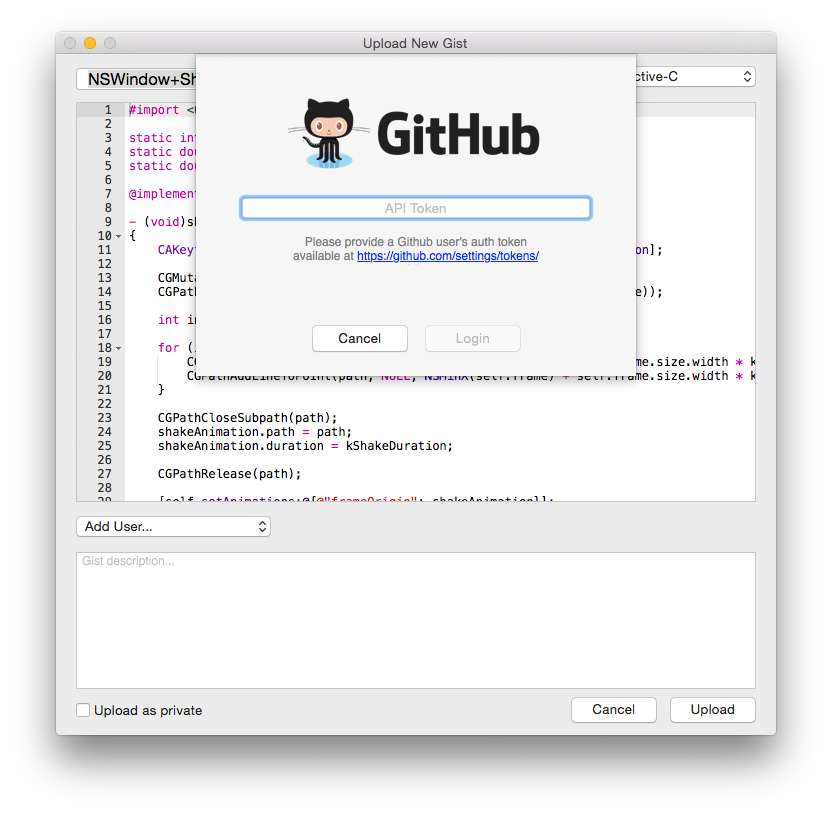Click '#import' on code line 1
The width and height of the screenshot is (832, 815).
coord(154,110)
